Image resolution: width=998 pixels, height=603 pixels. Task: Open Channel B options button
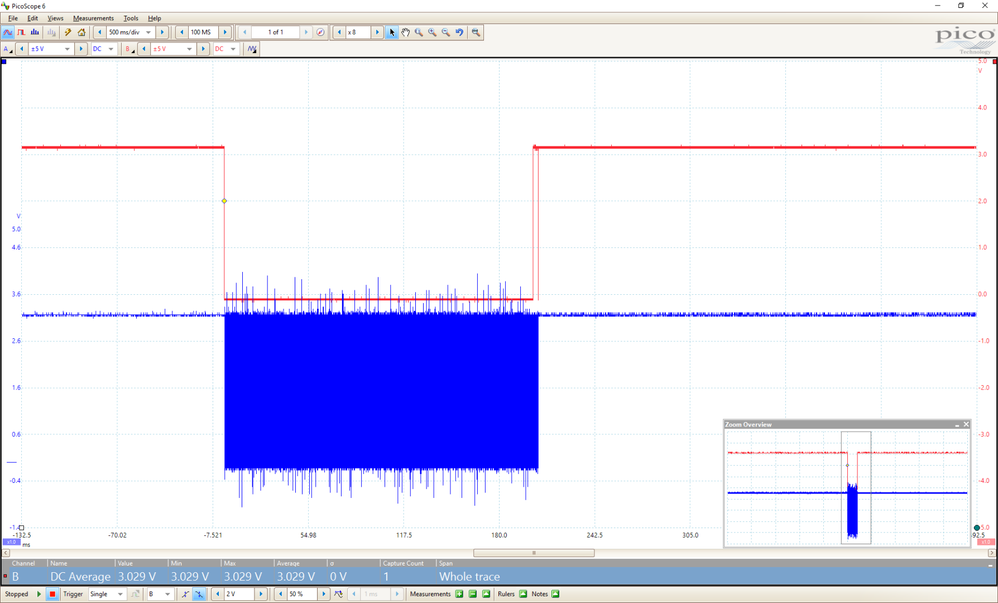point(129,49)
